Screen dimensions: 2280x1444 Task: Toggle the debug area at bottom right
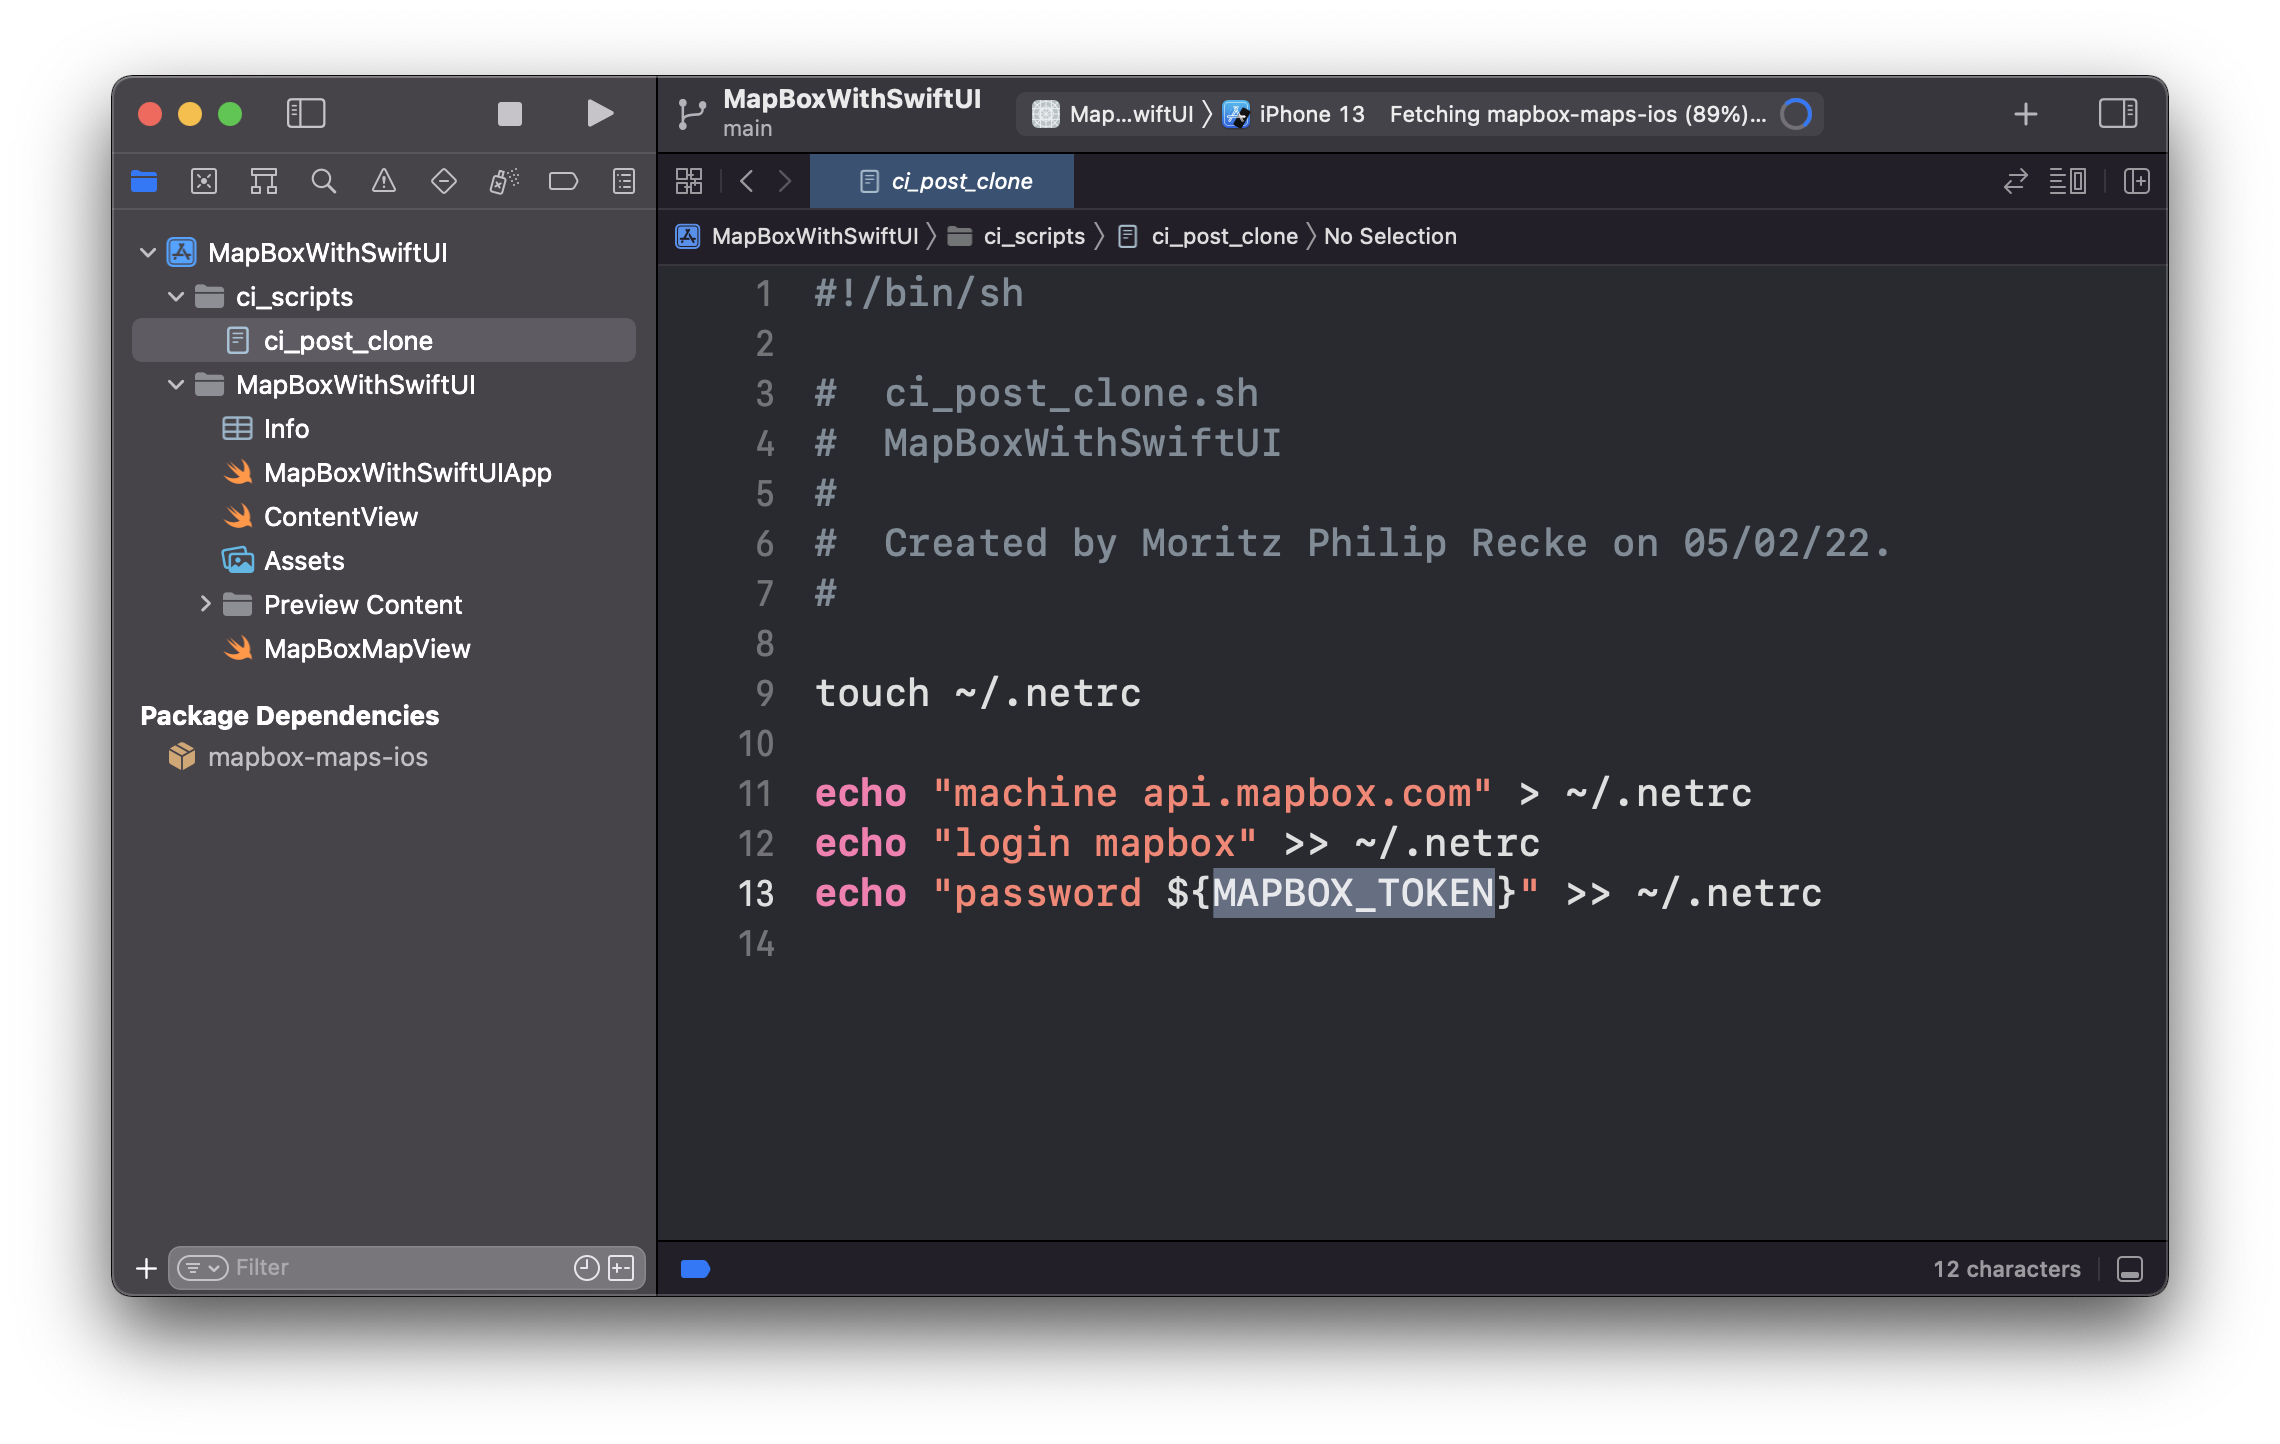click(2129, 1269)
